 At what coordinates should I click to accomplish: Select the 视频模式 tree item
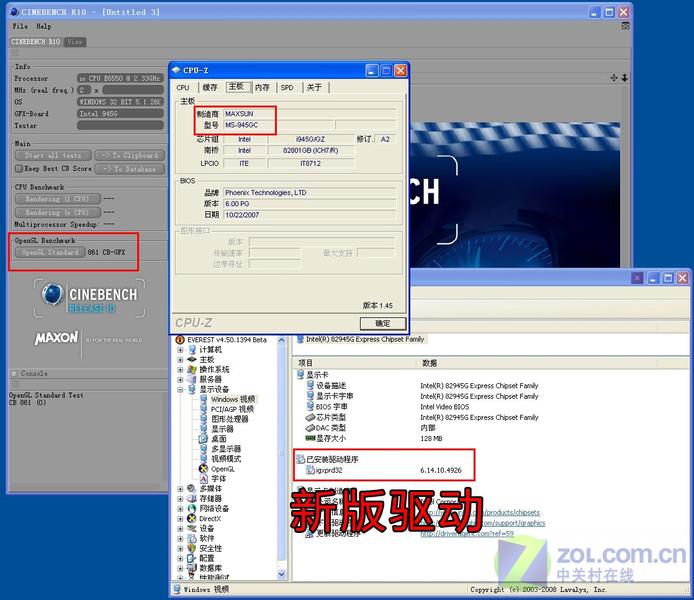(226, 459)
